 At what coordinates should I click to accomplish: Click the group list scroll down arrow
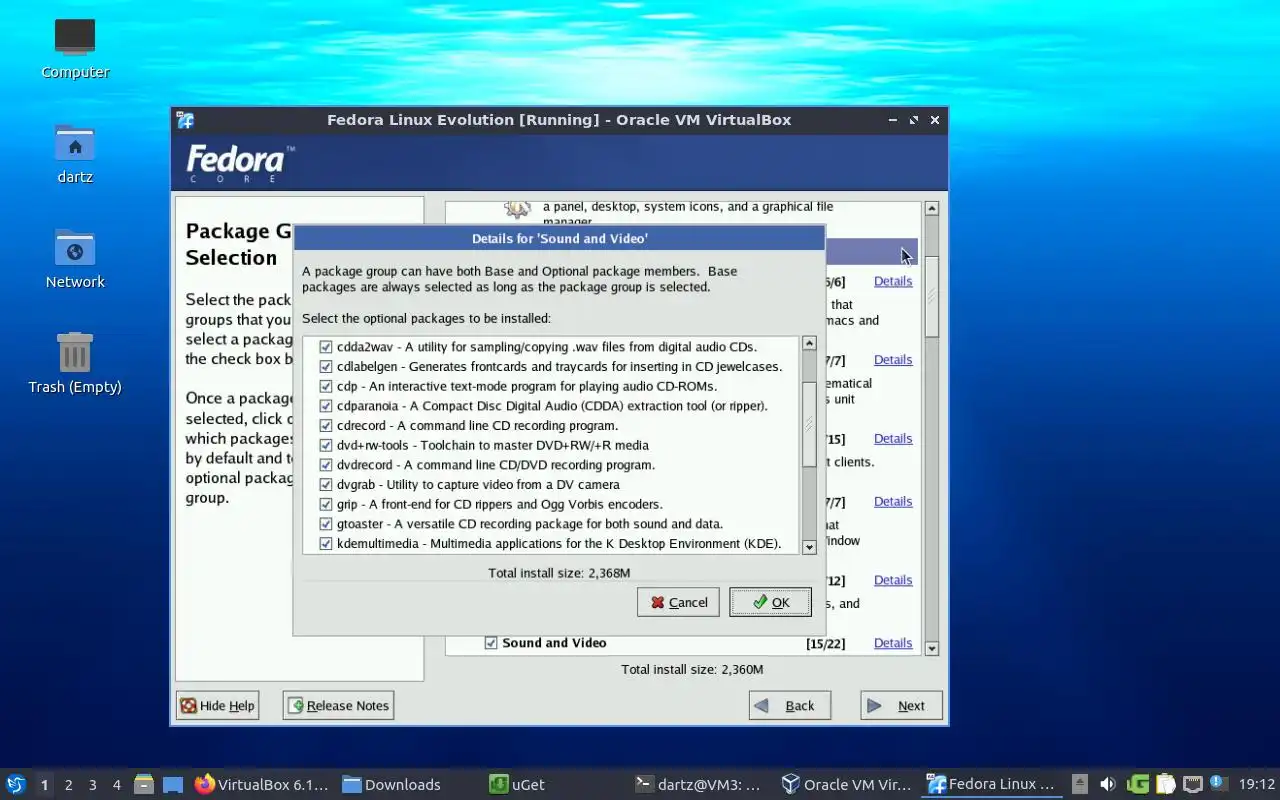click(932, 649)
